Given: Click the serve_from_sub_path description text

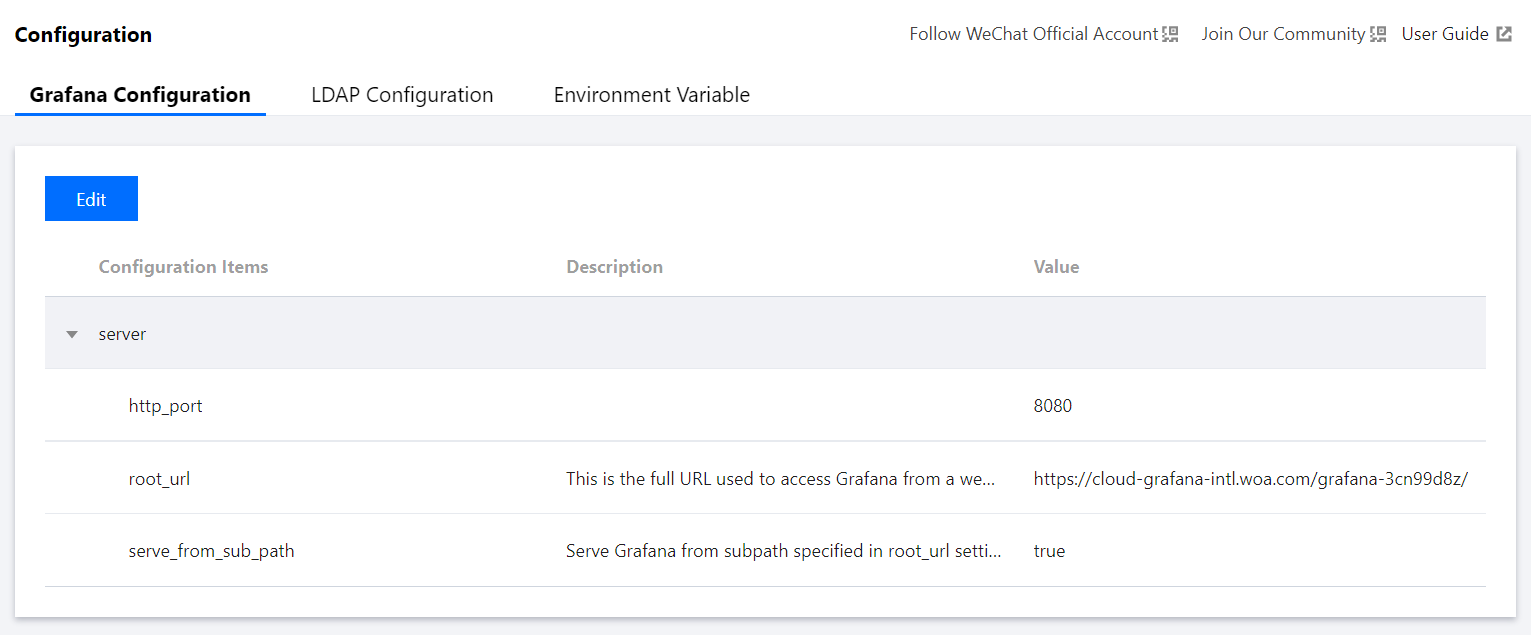Looking at the screenshot, I should point(783,551).
